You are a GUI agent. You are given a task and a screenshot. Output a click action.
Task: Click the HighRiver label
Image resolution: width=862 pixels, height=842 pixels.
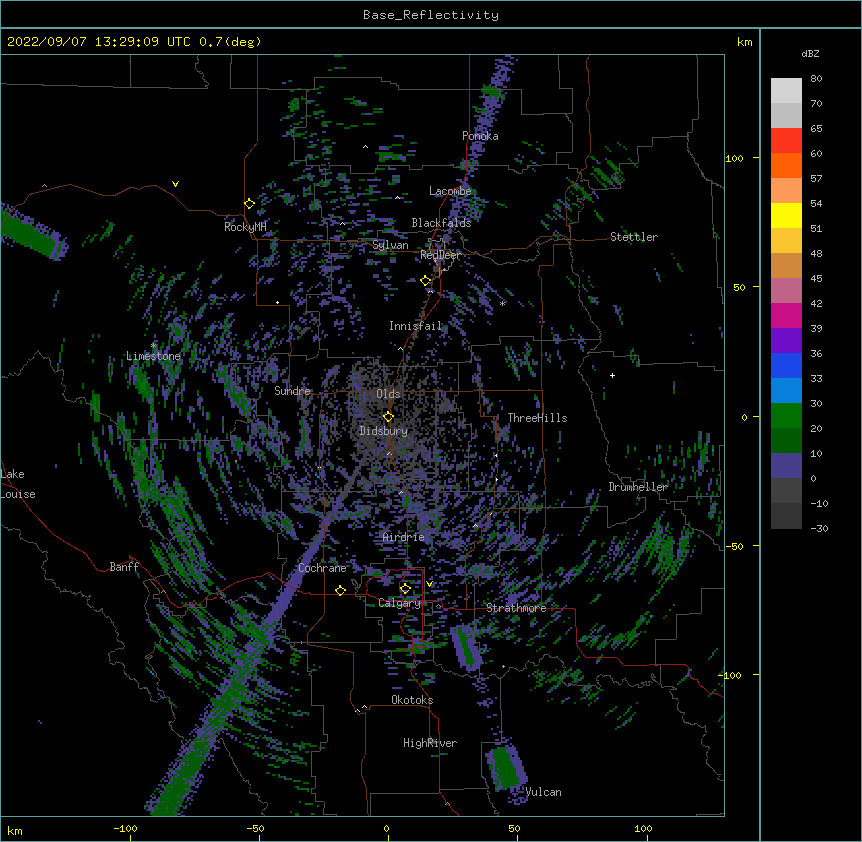click(x=430, y=743)
